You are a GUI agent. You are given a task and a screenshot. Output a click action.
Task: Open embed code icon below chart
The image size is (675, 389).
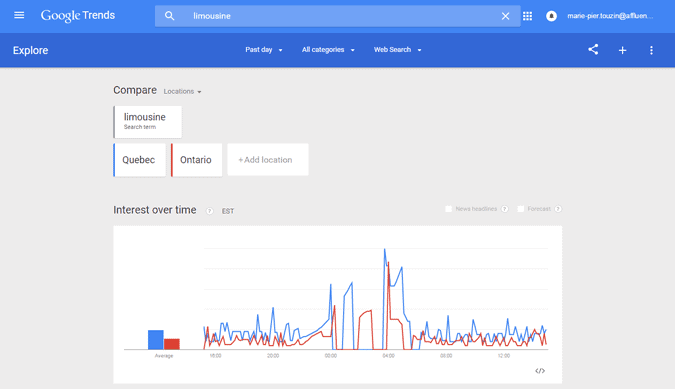pyautogui.click(x=540, y=370)
